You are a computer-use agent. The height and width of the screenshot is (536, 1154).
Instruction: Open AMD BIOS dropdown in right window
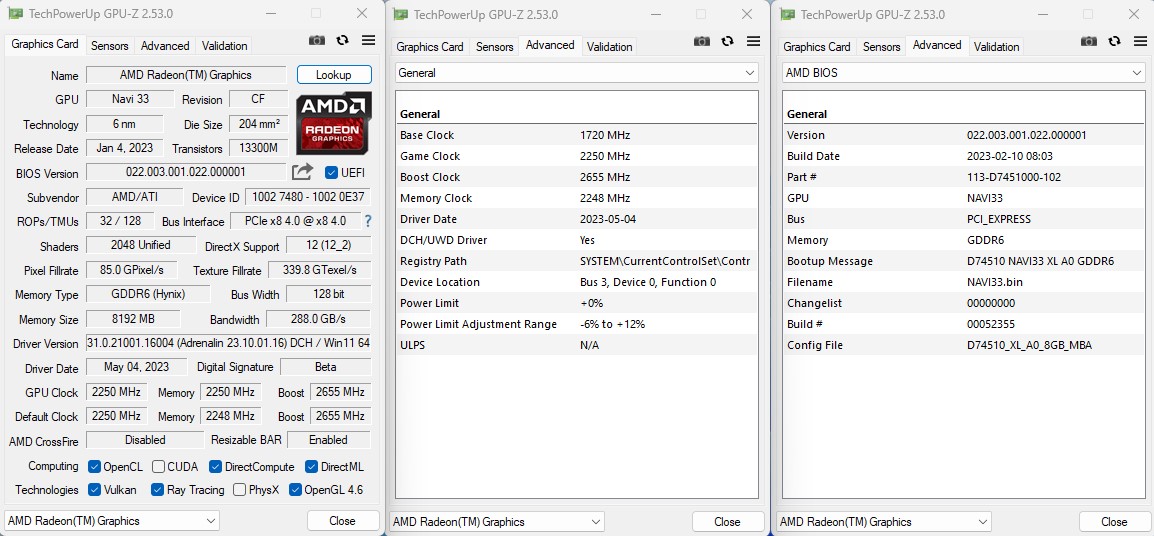[963, 73]
